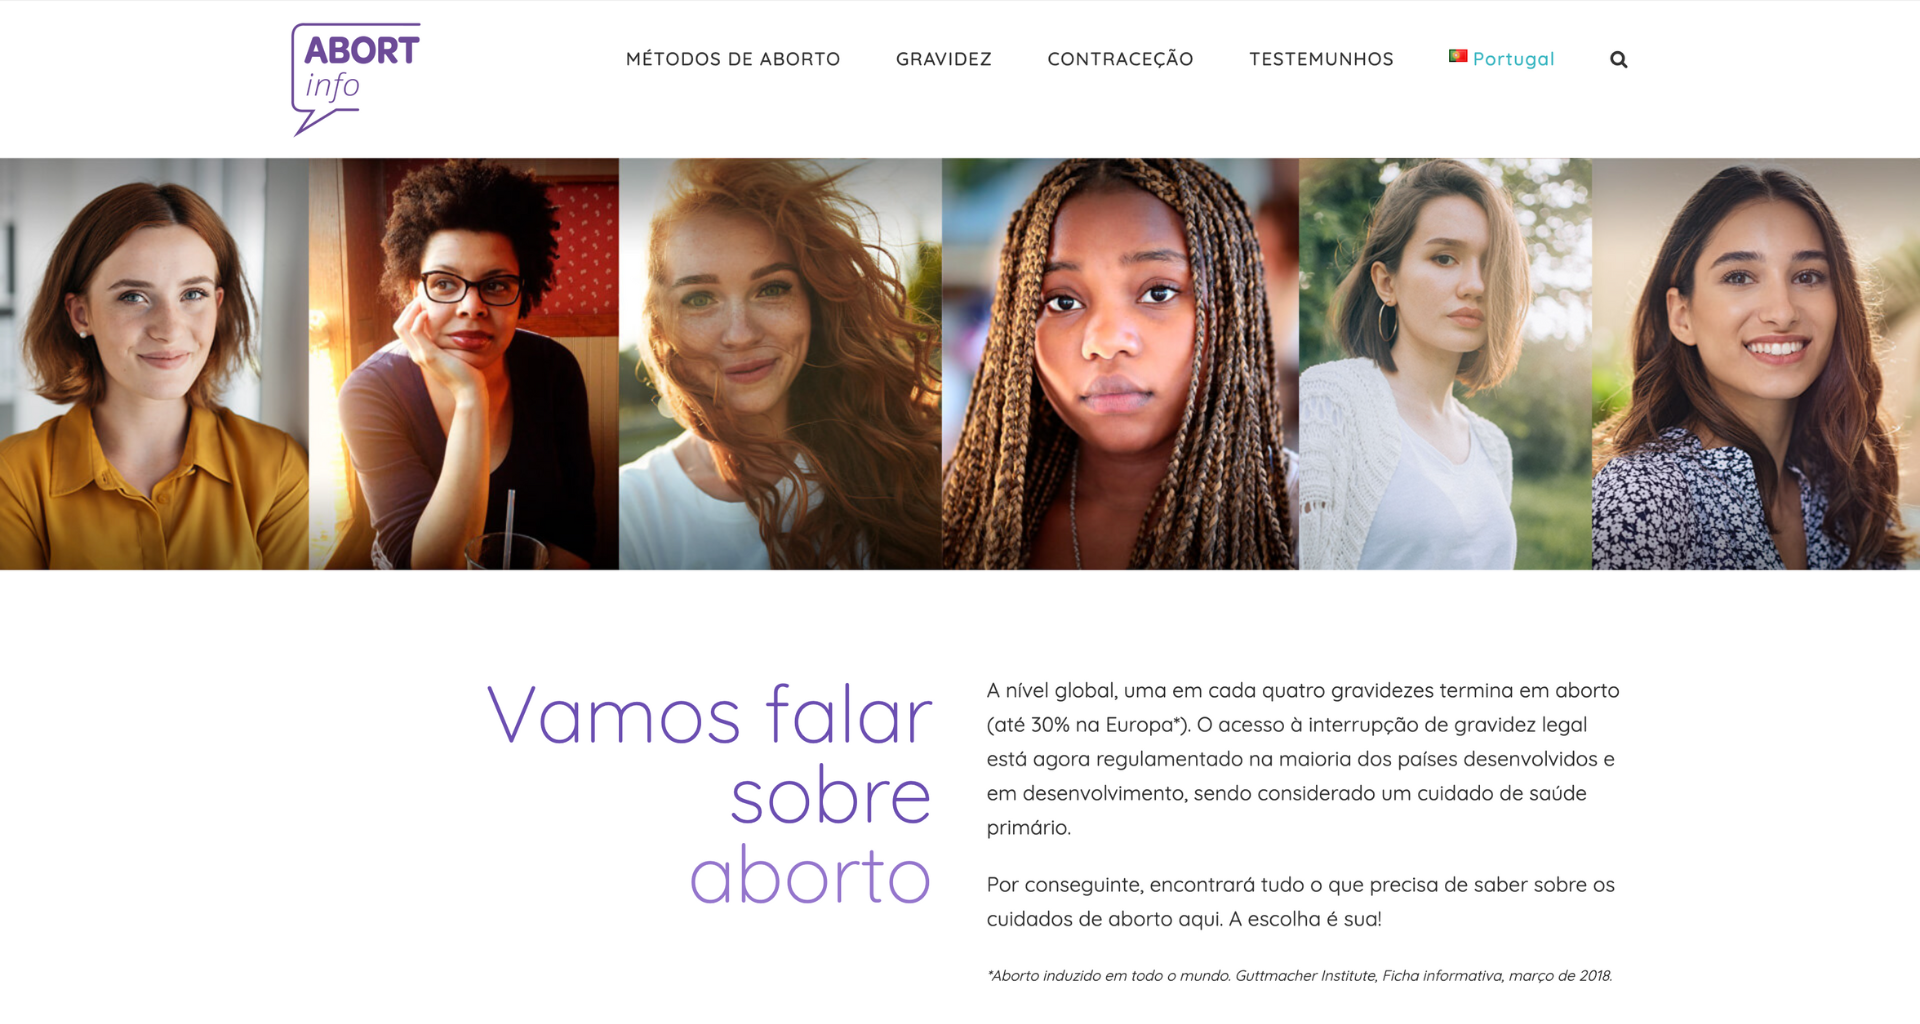The image size is (1920, 1024).
Task: Click smiling woman in floral blouse photo
Action: [x=1756, y=364]
